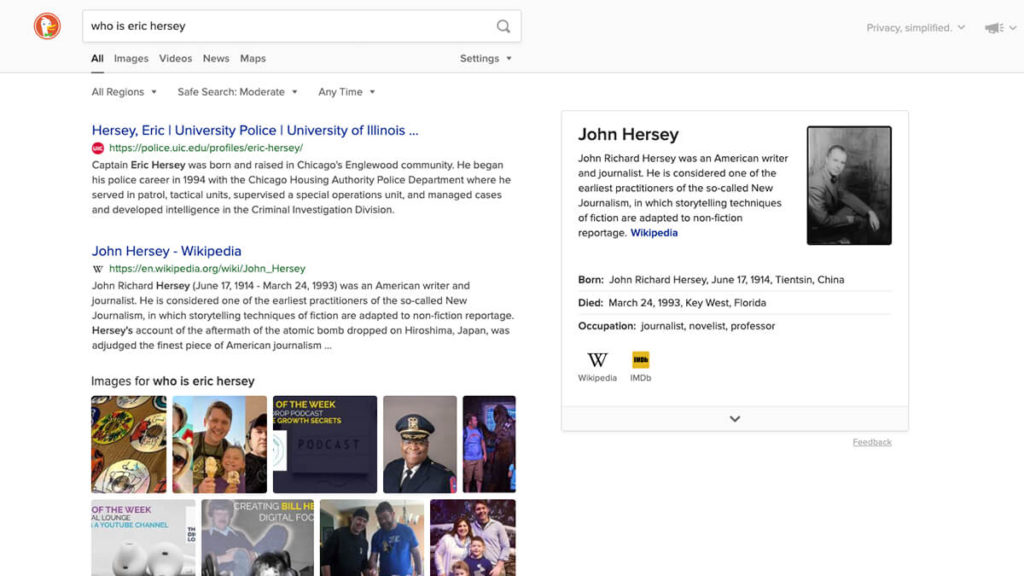The height and width of the screenshot is (576, 1024).
Task: Expand the John Hersey info panel chevron
Action: tap(735, 419)
